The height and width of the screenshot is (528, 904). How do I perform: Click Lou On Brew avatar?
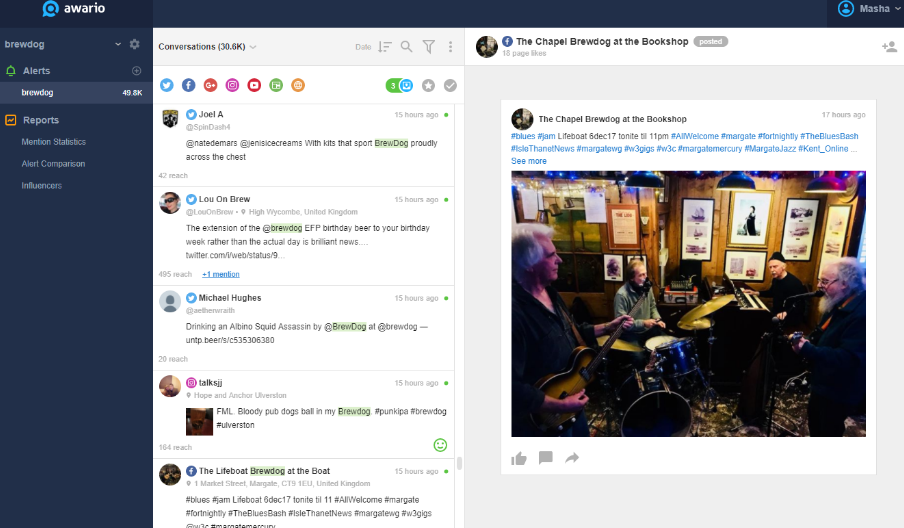[x=170, y=203]
